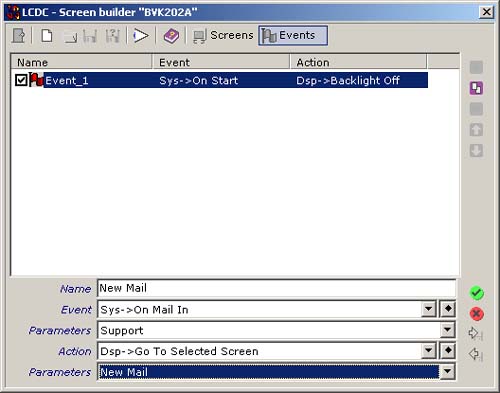Cancel changes with the red X icon

click(477, 314)
